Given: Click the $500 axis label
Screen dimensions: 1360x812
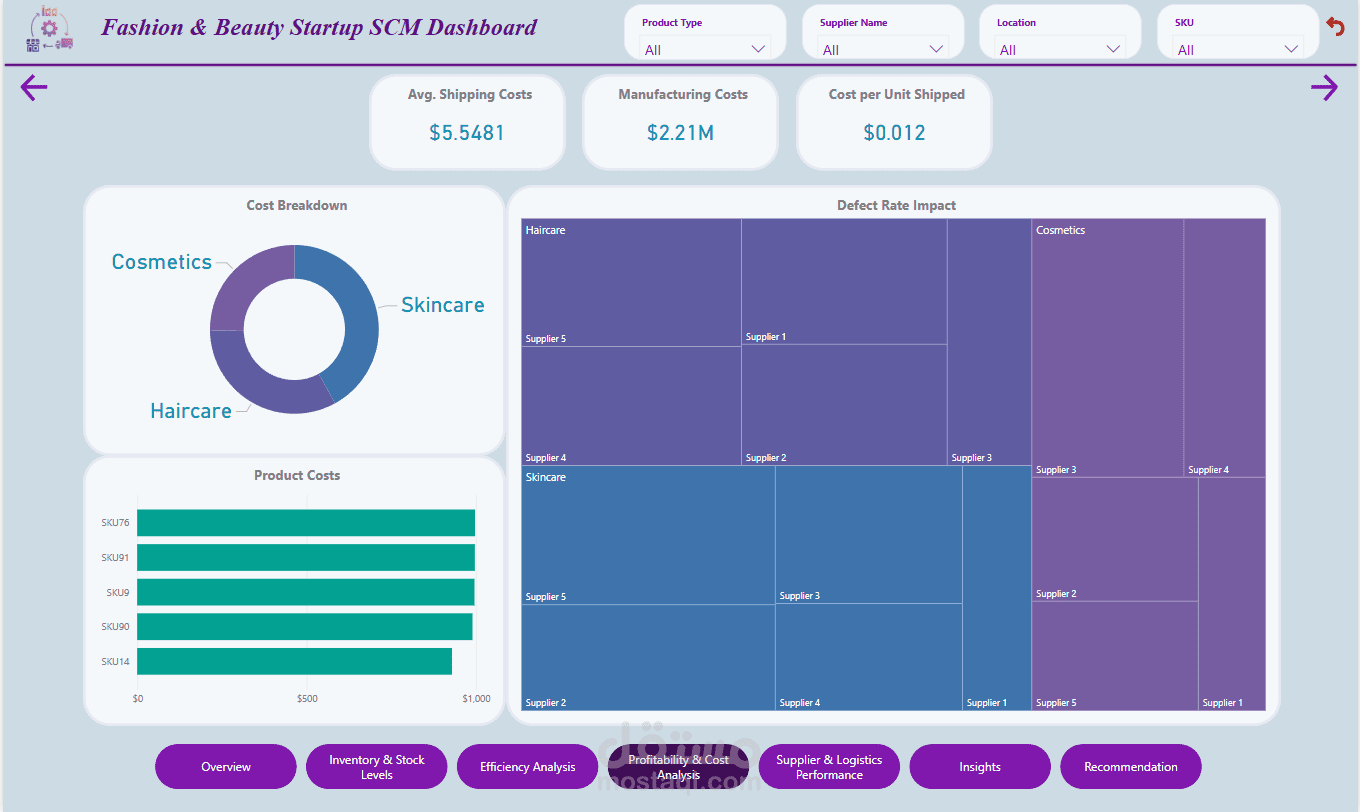Looking at the screenshot, I should pos(307,698).
